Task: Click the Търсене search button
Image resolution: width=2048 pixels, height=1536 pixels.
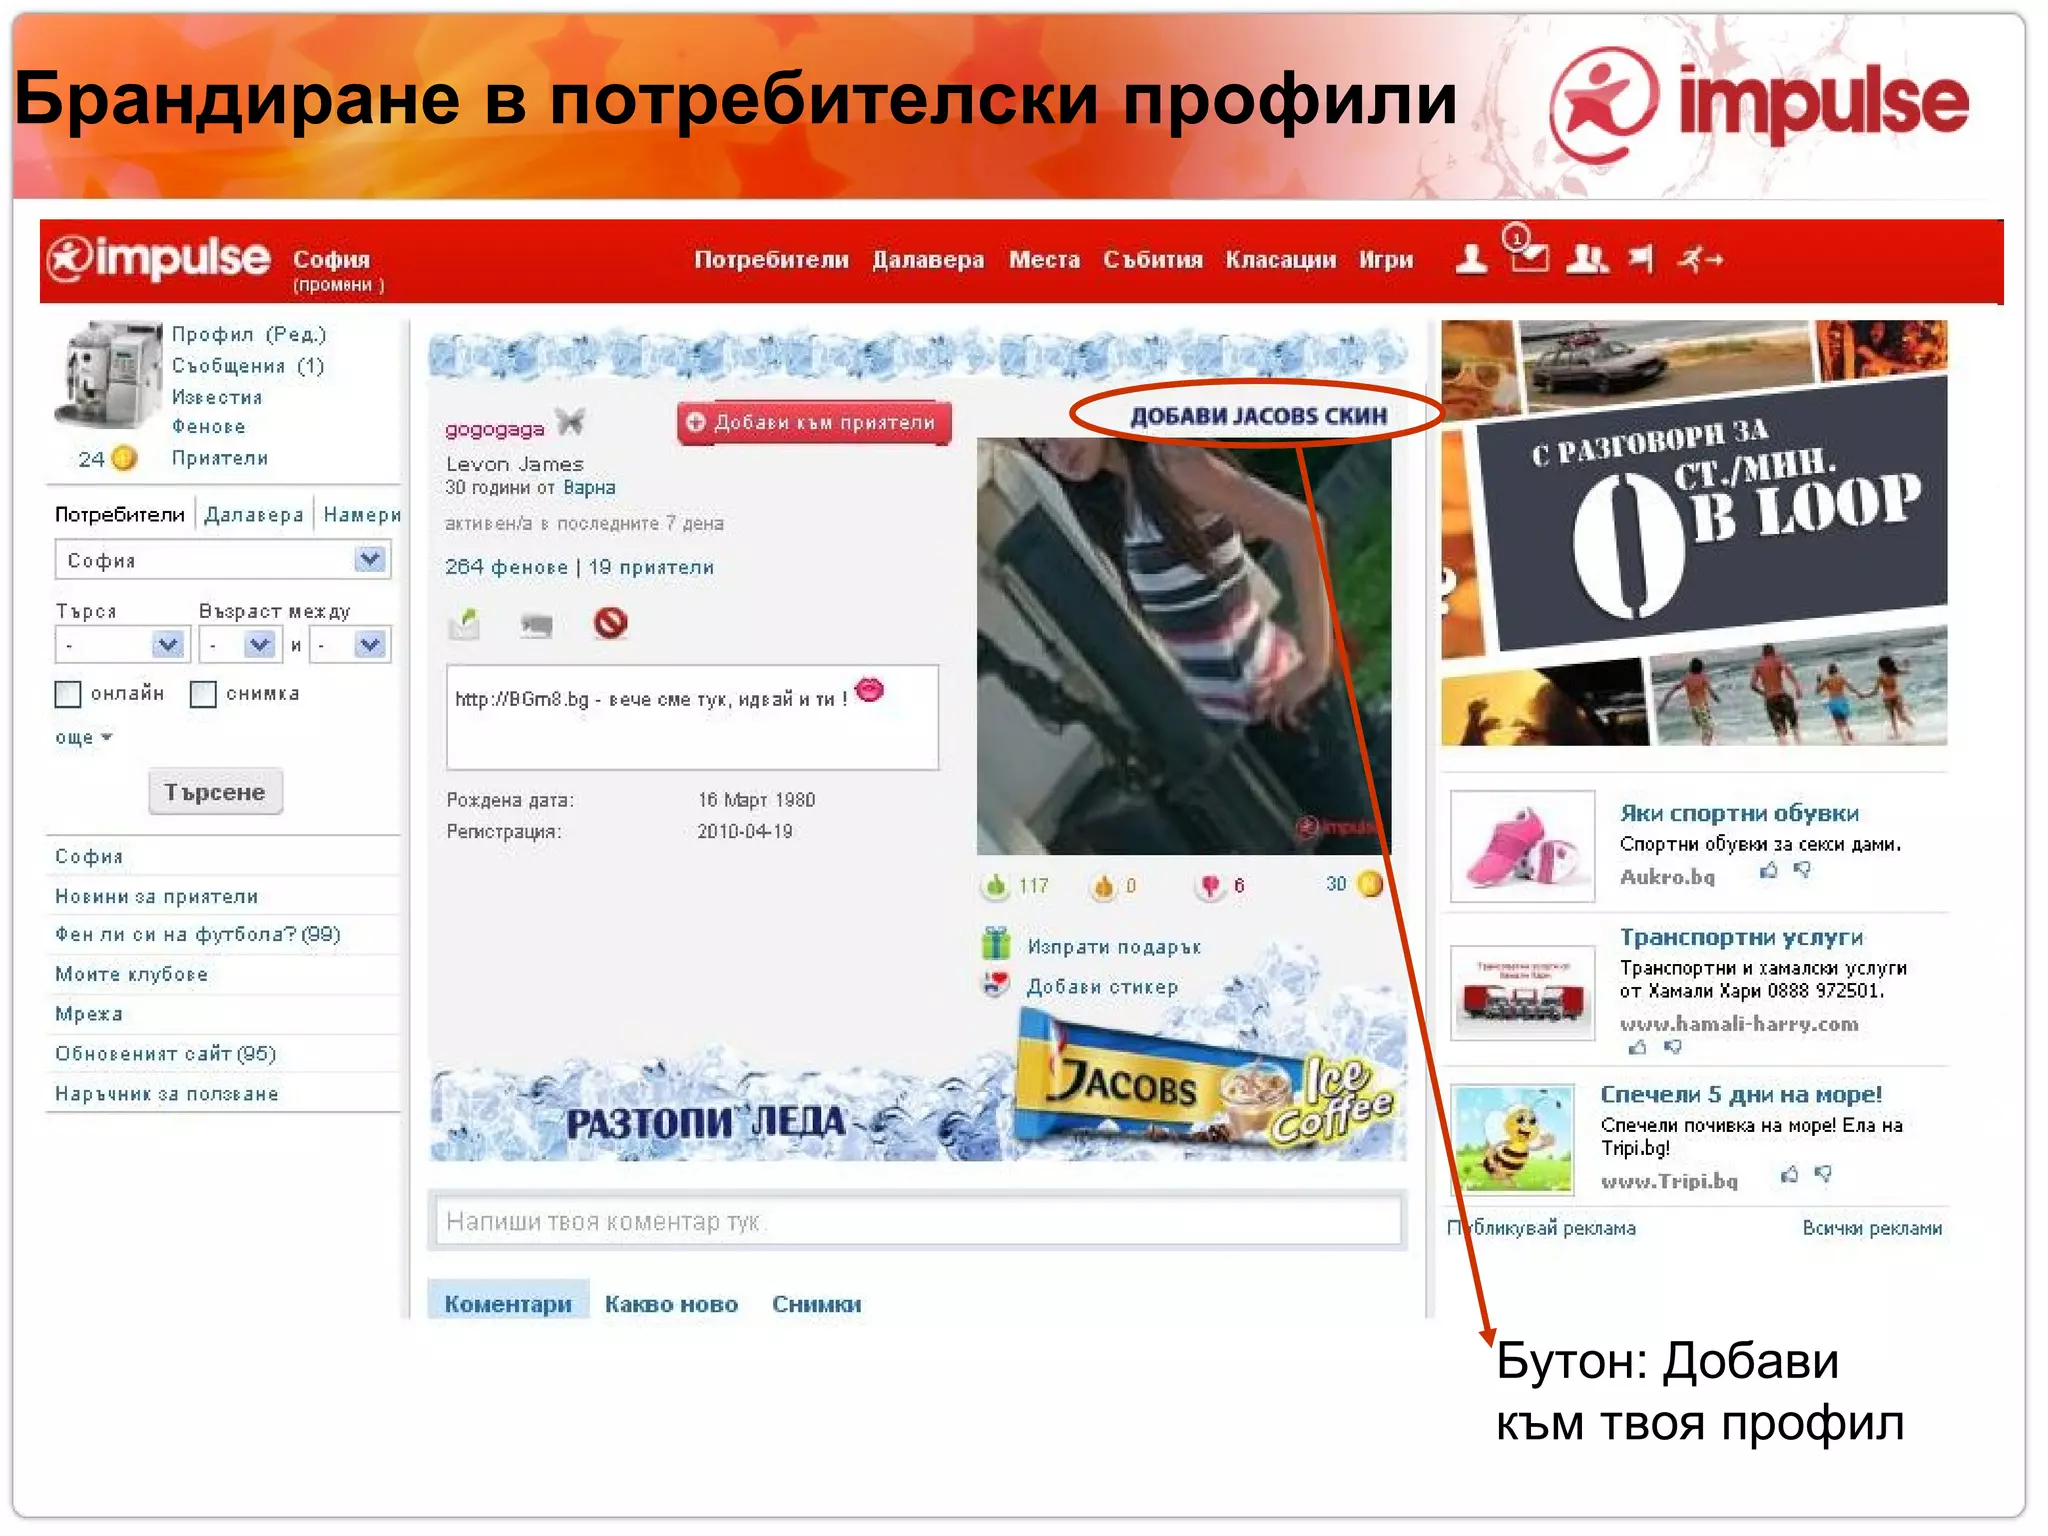Action: tap(215, 792)
